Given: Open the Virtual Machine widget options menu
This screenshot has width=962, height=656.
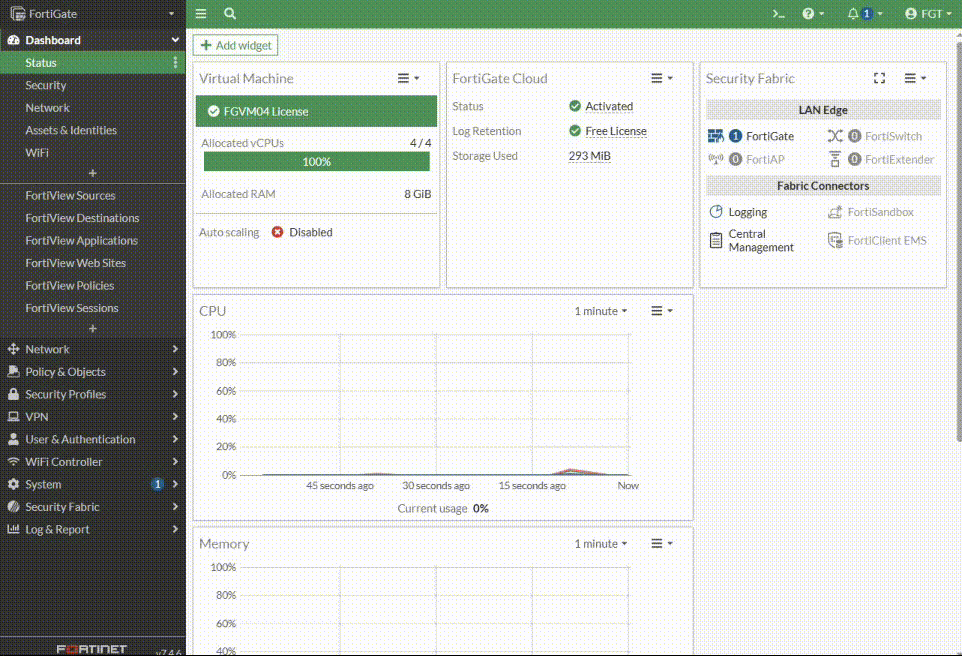Looking at the screenshot, I should click(x=408, y=78).
